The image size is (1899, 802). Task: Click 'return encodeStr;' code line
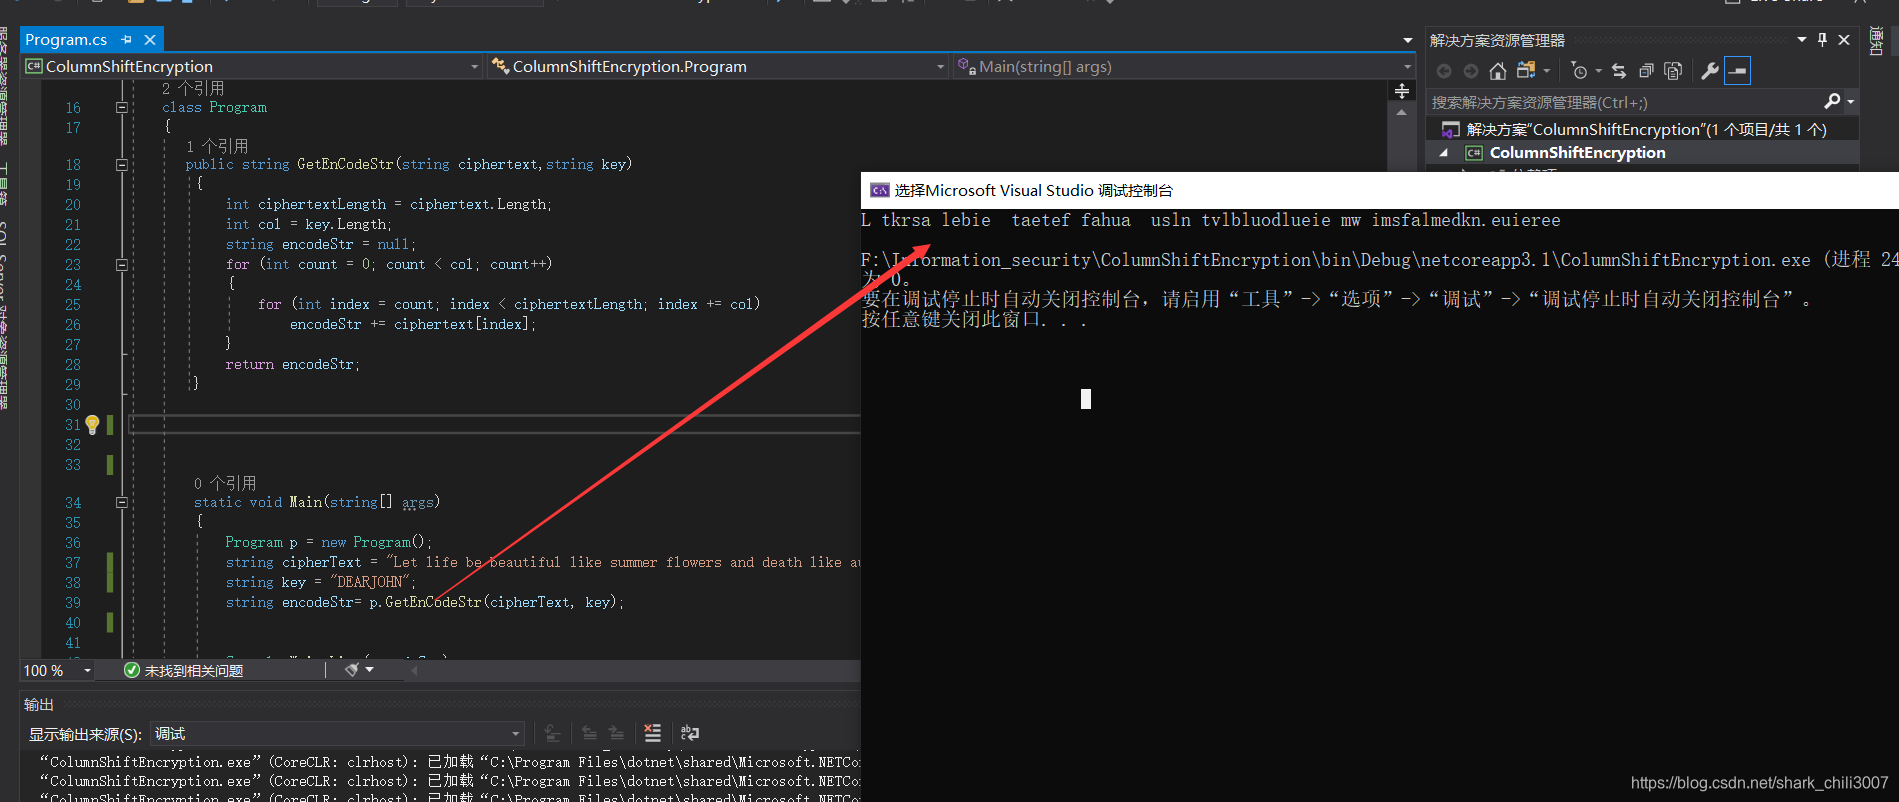[292, 364]
